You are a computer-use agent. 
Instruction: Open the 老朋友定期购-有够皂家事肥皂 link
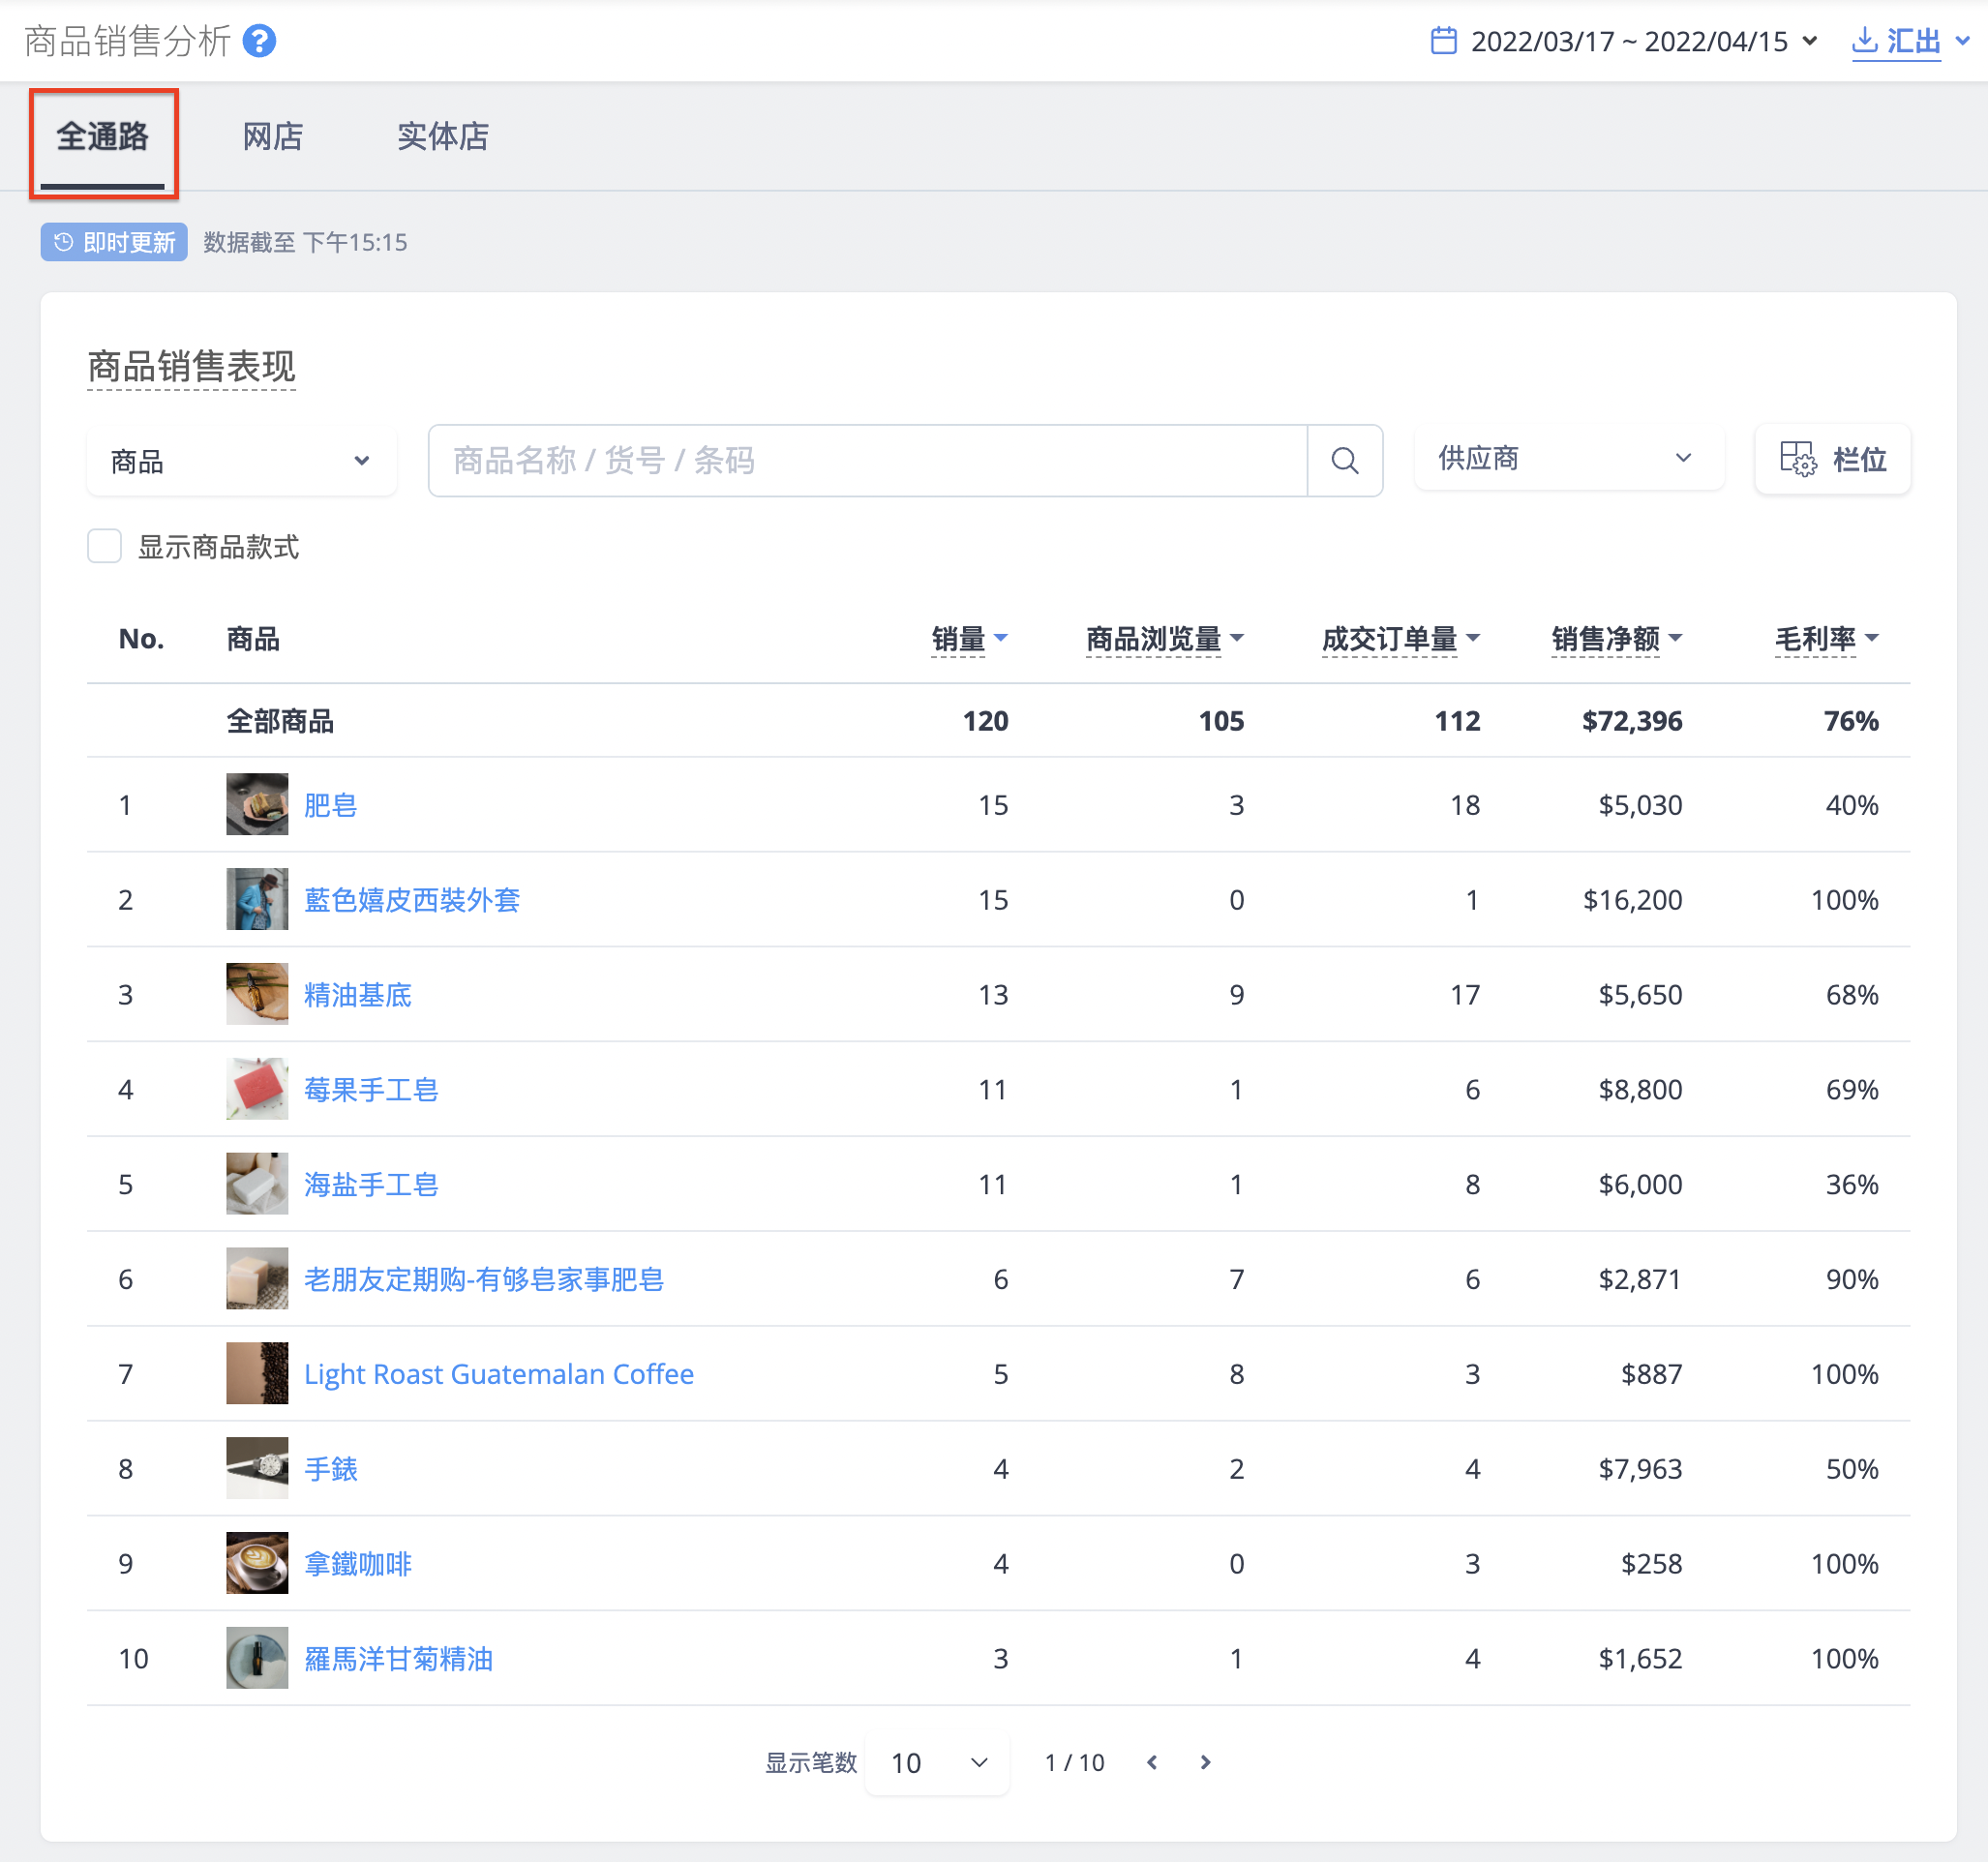[x=484, y=1279]
